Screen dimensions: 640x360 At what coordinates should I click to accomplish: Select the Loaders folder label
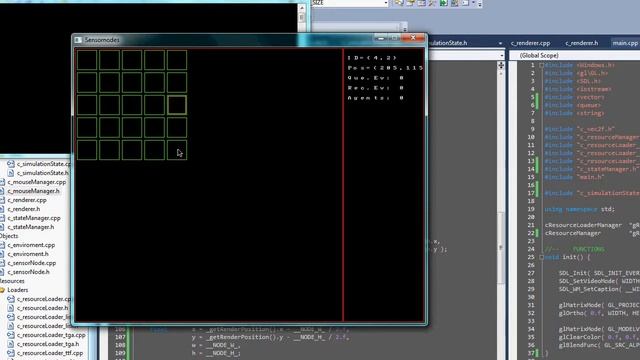[18, 290]
